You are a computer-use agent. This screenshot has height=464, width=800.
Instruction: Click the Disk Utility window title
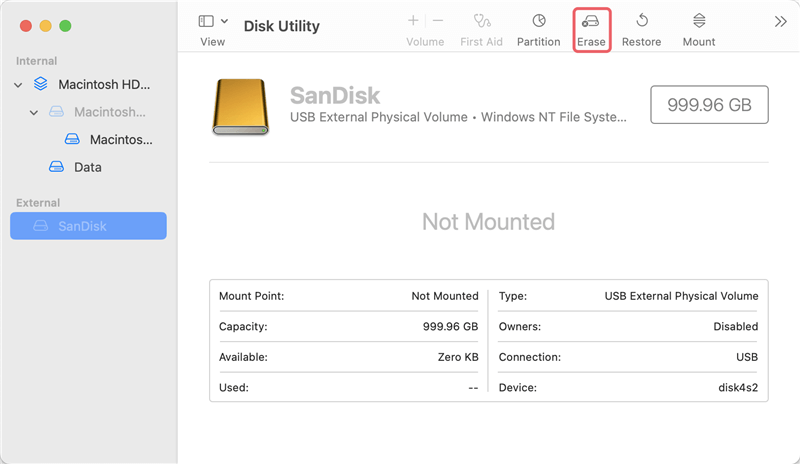(282, 26)
